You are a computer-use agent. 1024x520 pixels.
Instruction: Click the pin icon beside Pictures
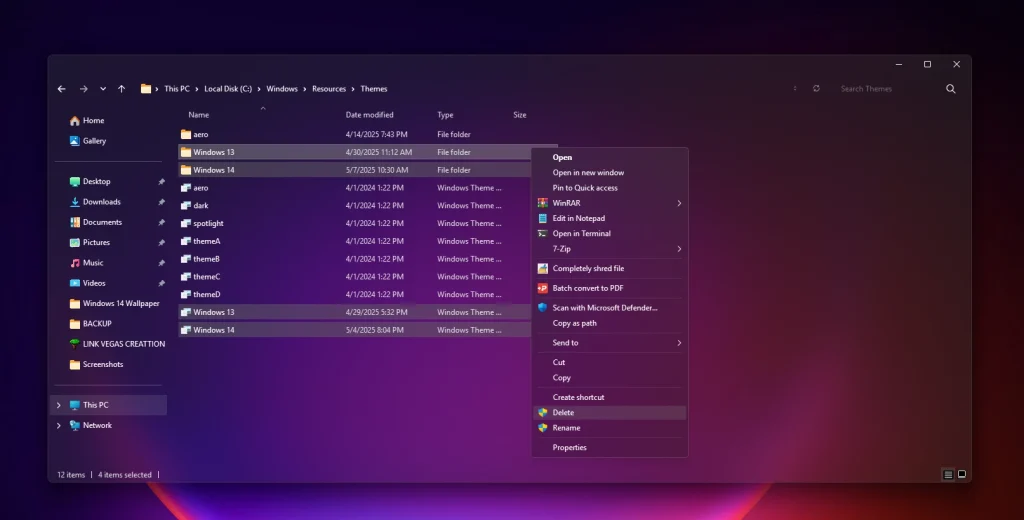[x=161, y=242]
